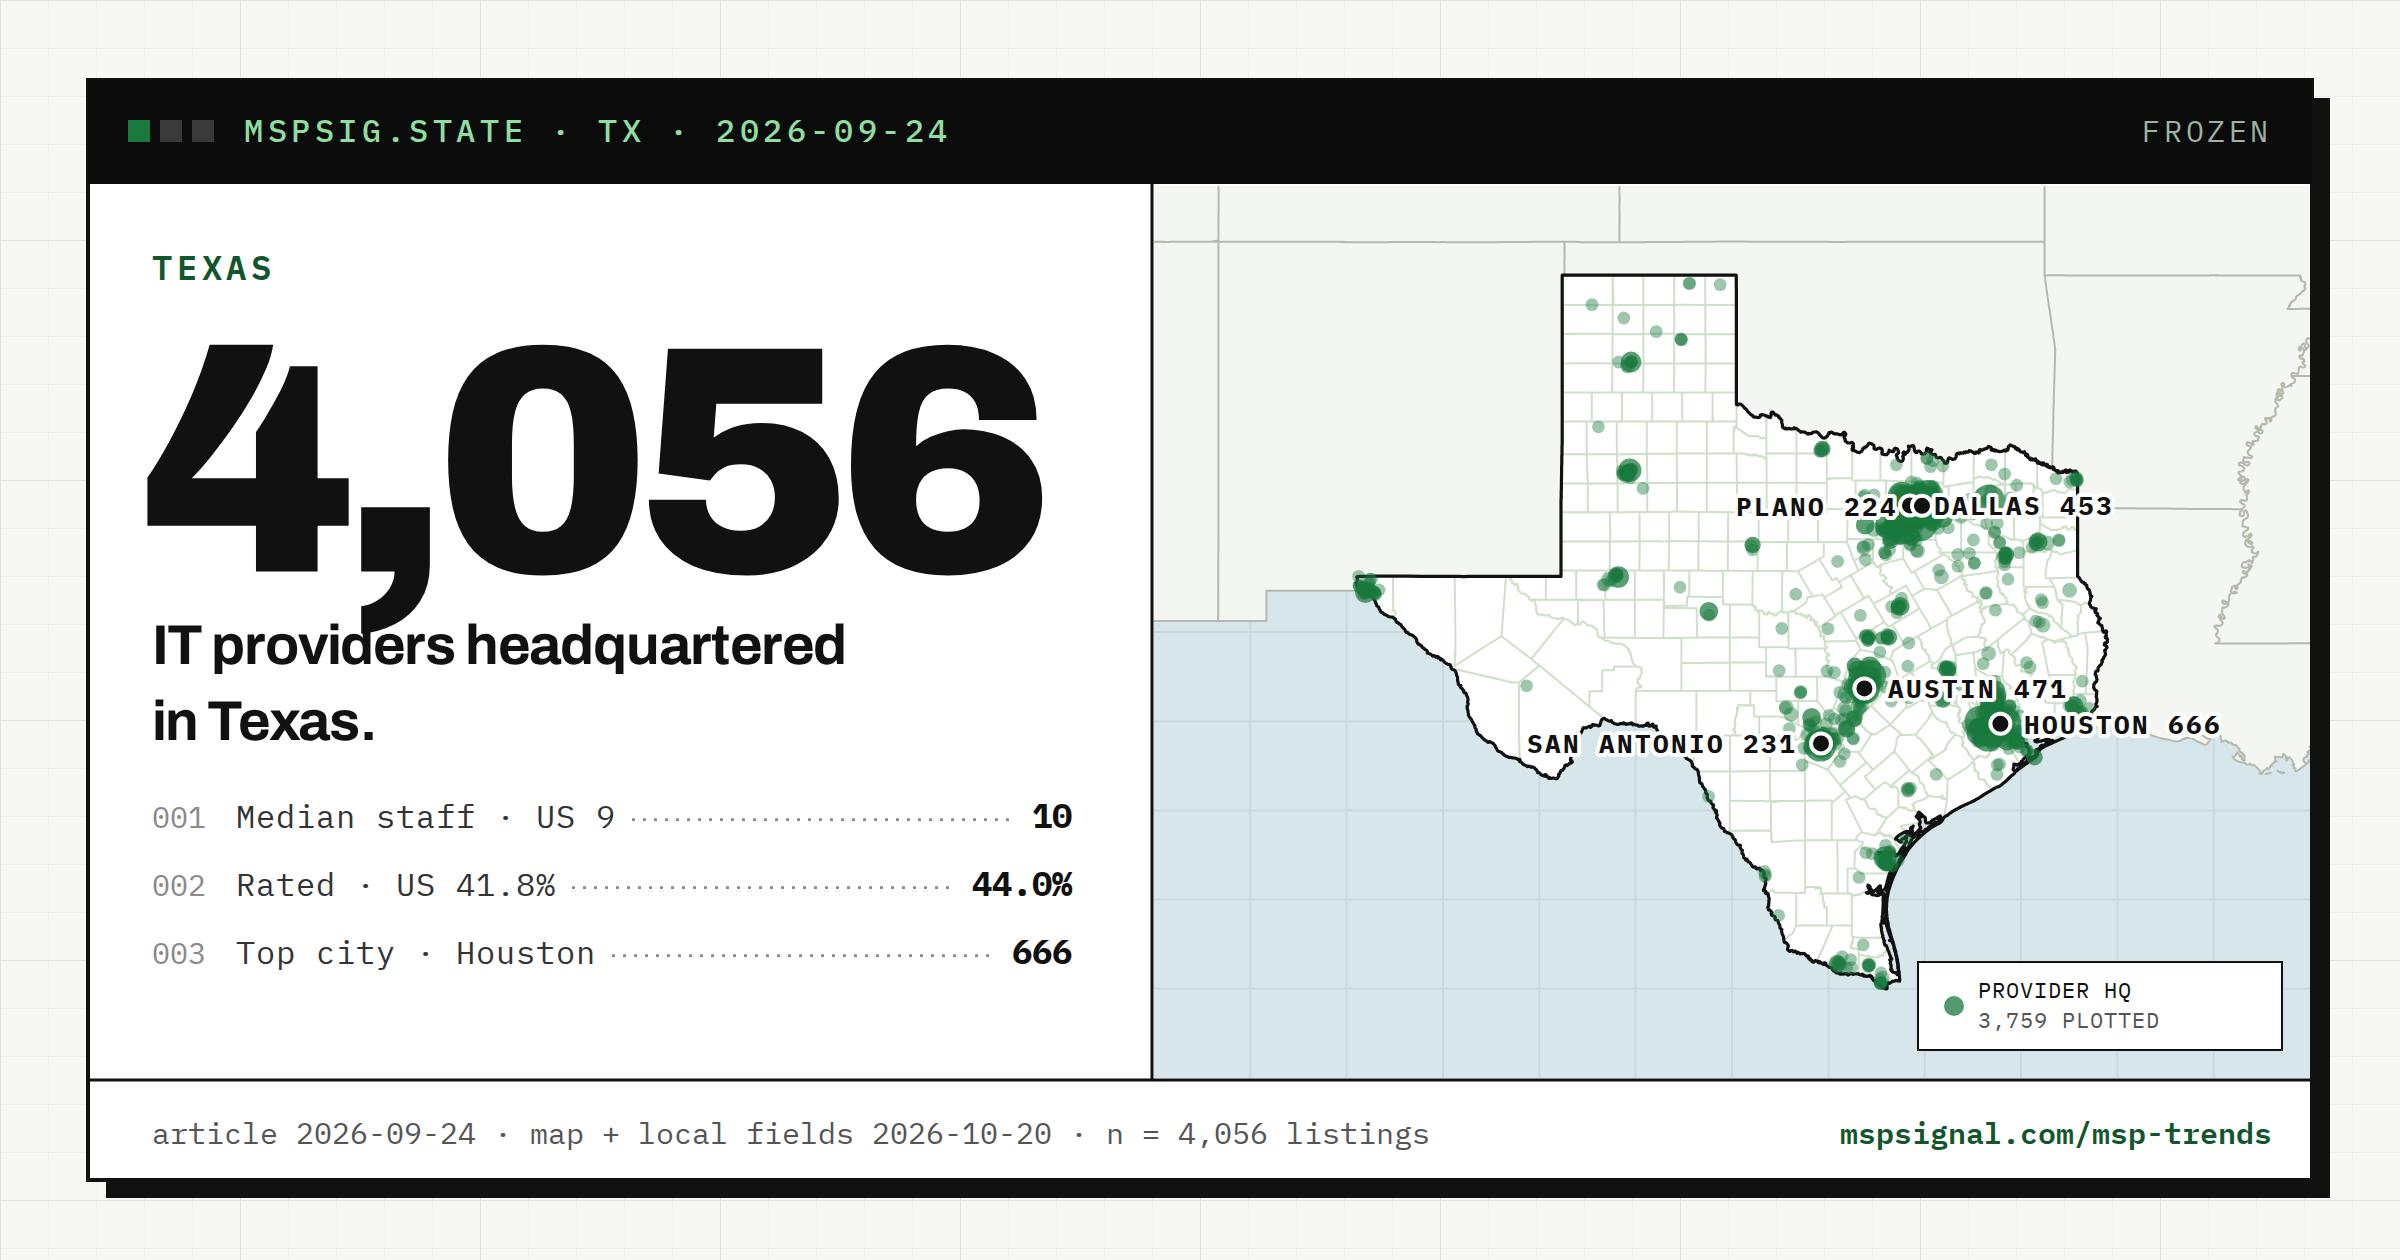Click the Rated value 44.0%

[x=1021, y=885]
